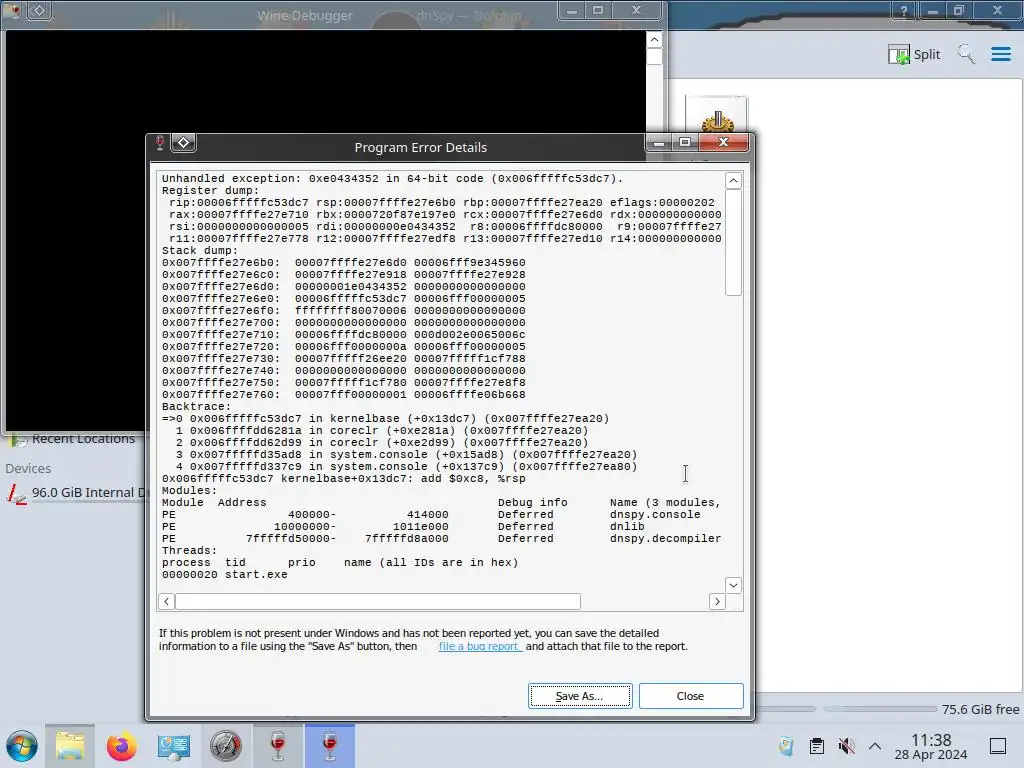Viewport: 1024px width, 768px height.
Task: Unmute the volume tray icon
Action: (x=846, y=746)
